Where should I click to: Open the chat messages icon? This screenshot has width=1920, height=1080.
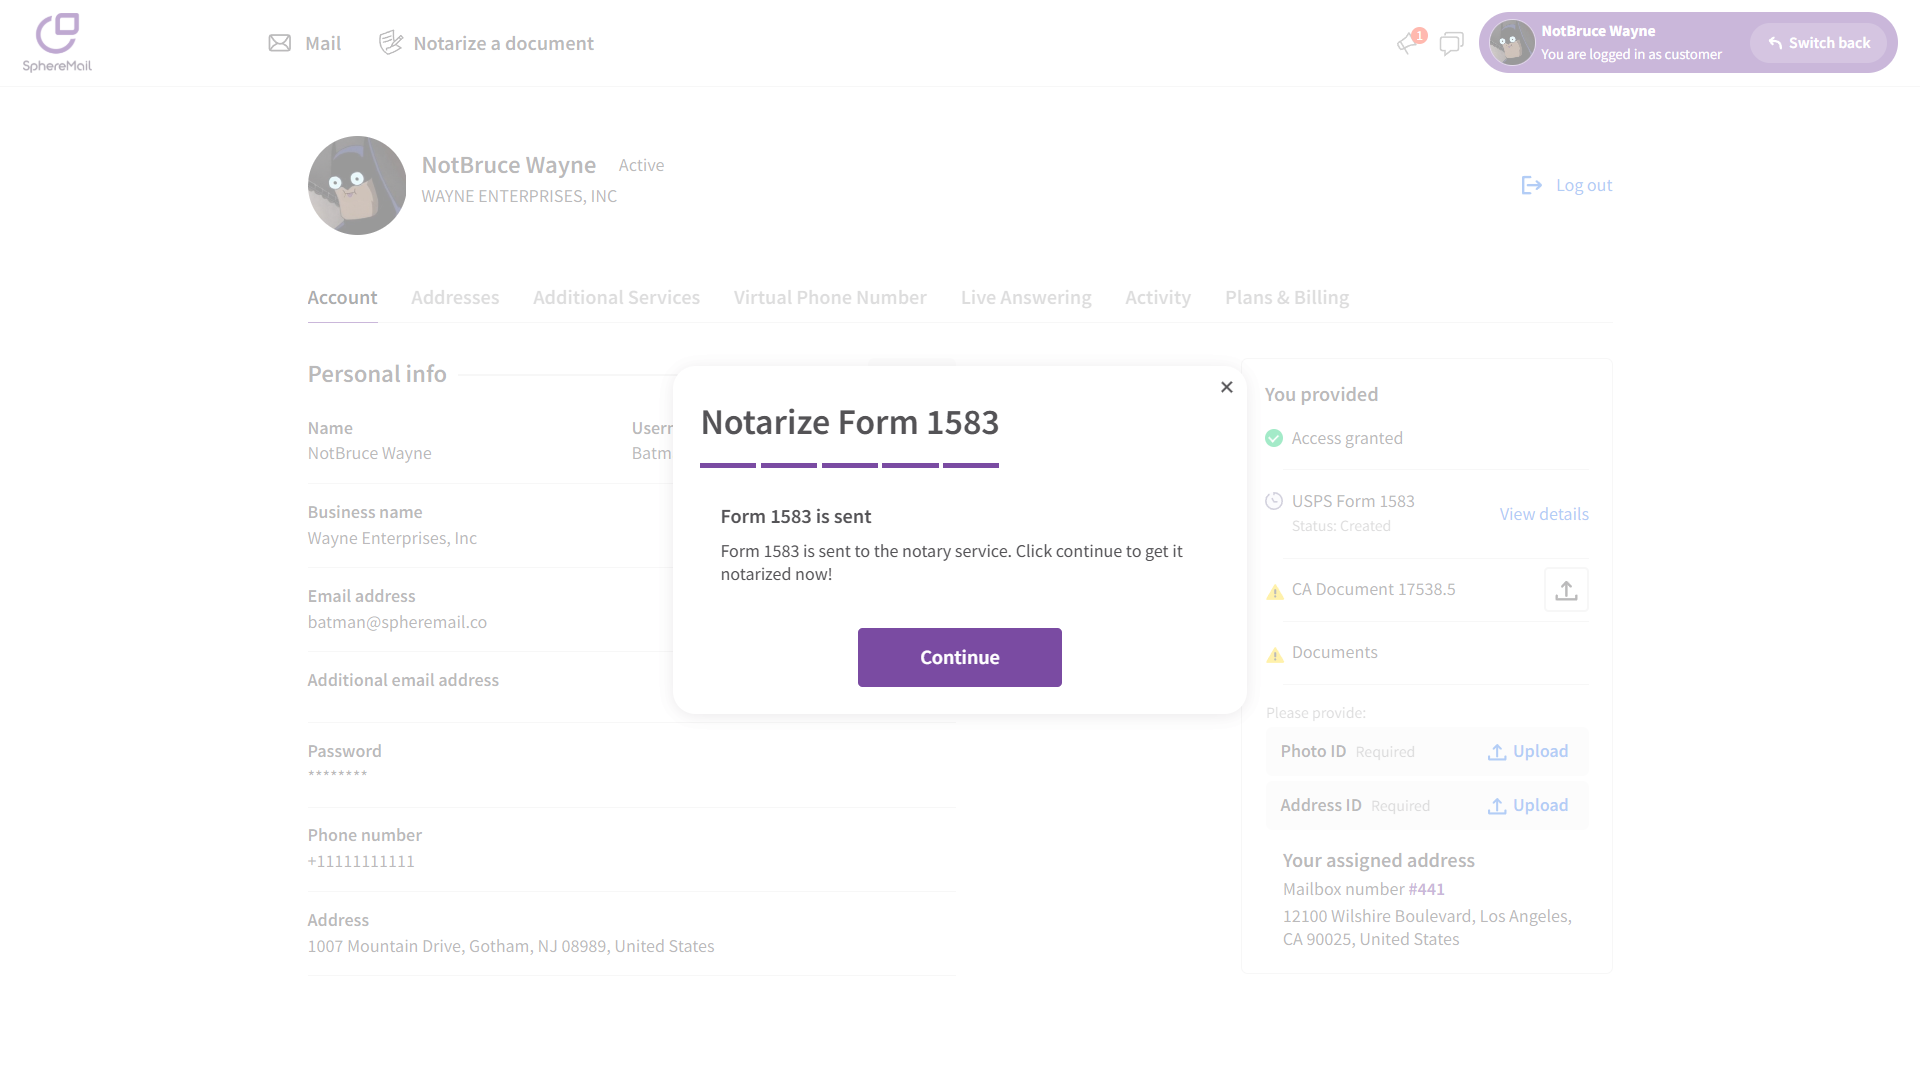(1451, 43)
